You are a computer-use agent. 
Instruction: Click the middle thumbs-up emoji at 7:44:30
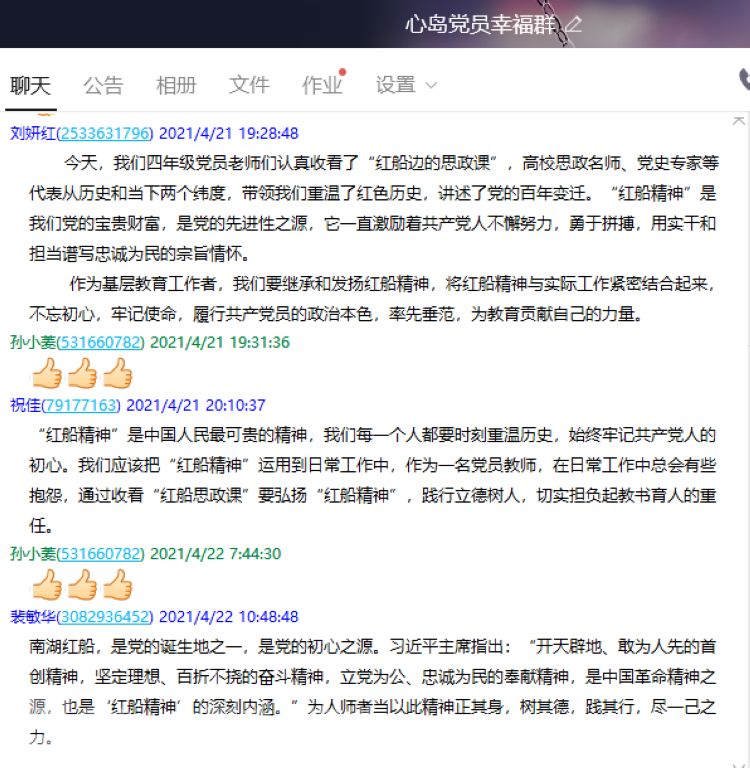(x=82, y=584)
